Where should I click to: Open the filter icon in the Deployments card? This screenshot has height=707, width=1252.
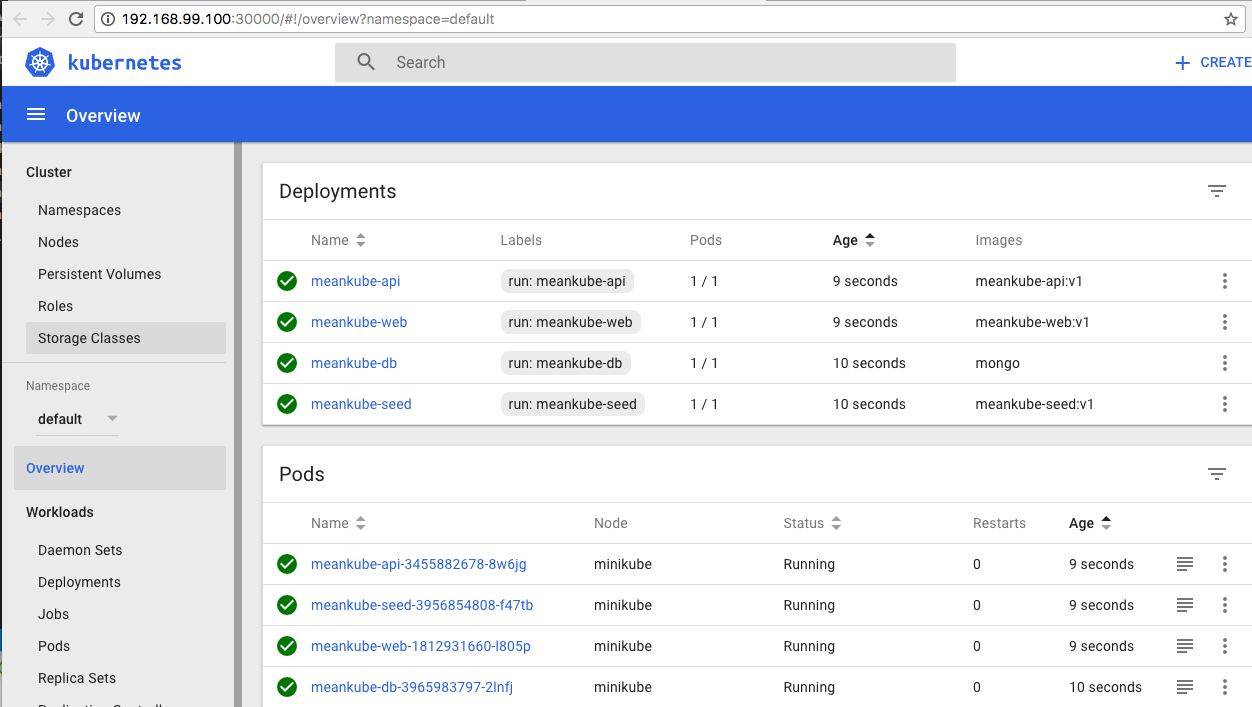click(1216, 191)
